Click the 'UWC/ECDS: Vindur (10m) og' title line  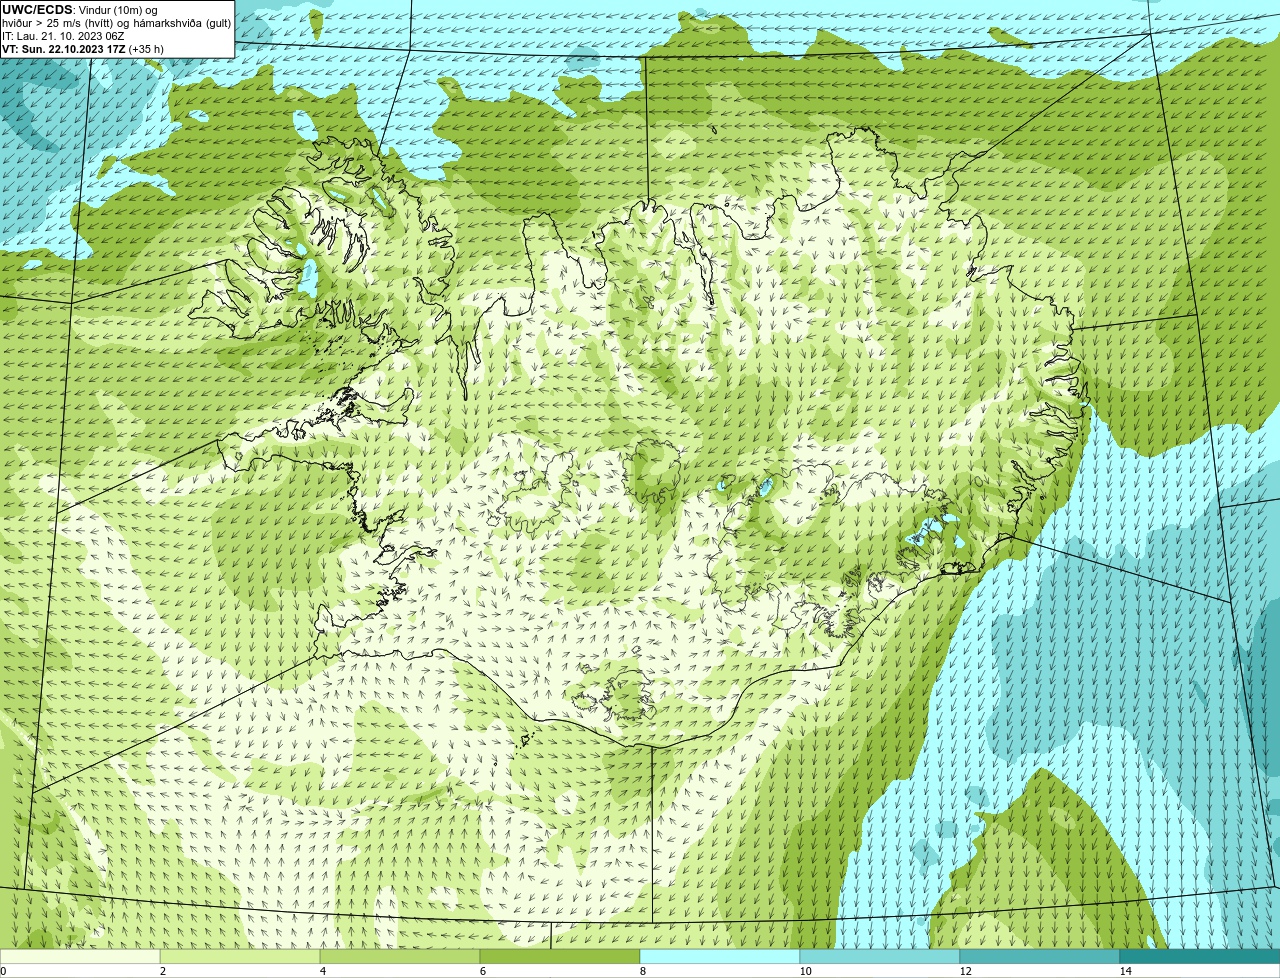(x=80, y=9)
